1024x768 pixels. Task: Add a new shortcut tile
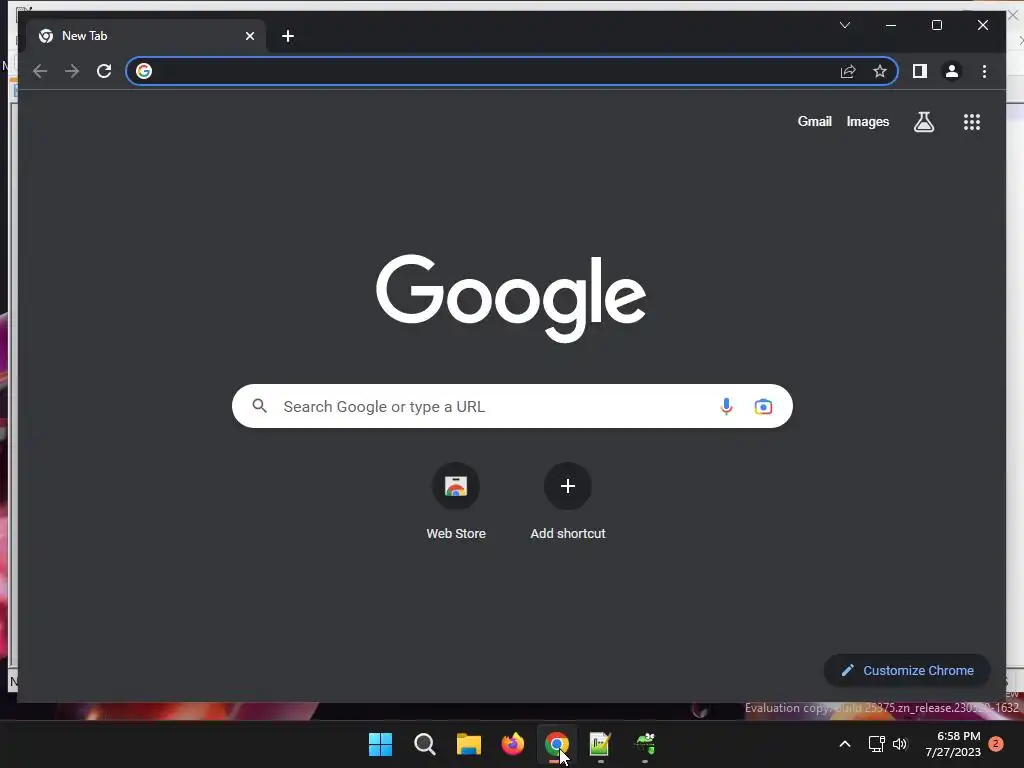point(568,502)
